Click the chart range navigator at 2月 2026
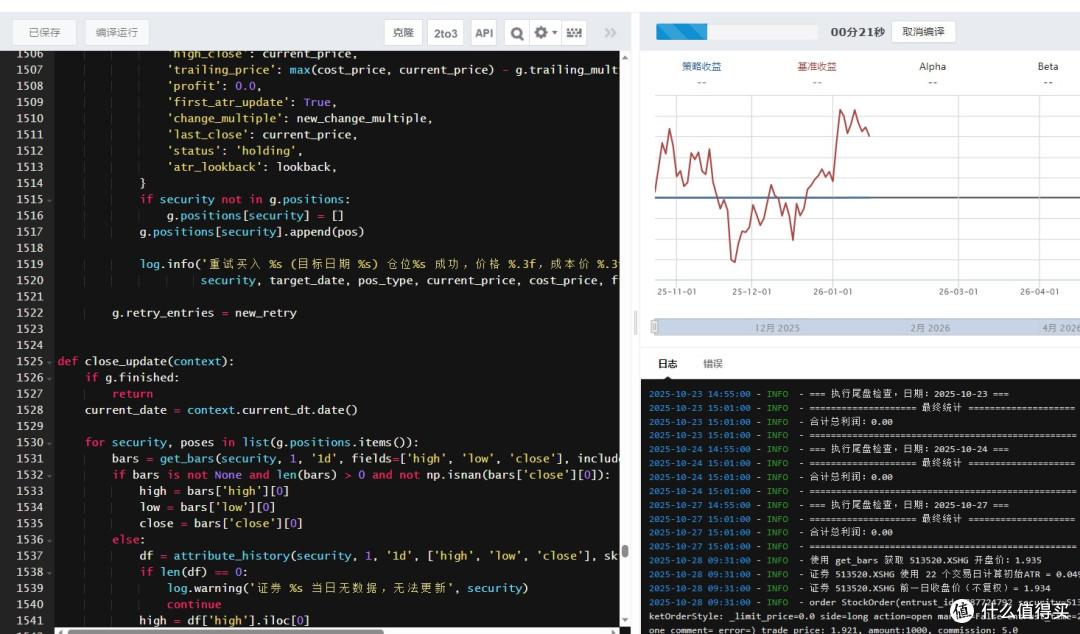 click(x=930, y=328)
